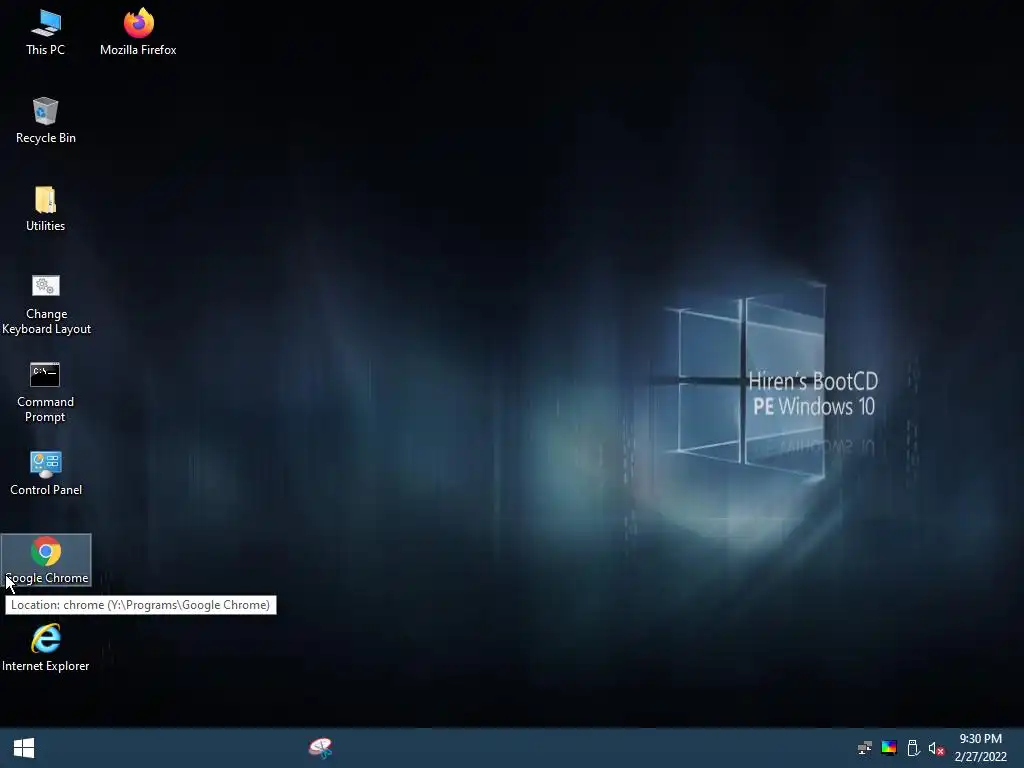Image resolution: width=1024 pixels, height=768 pixels.
Task: Select Change Keyboard Layout shortcut
Action: 46,304
